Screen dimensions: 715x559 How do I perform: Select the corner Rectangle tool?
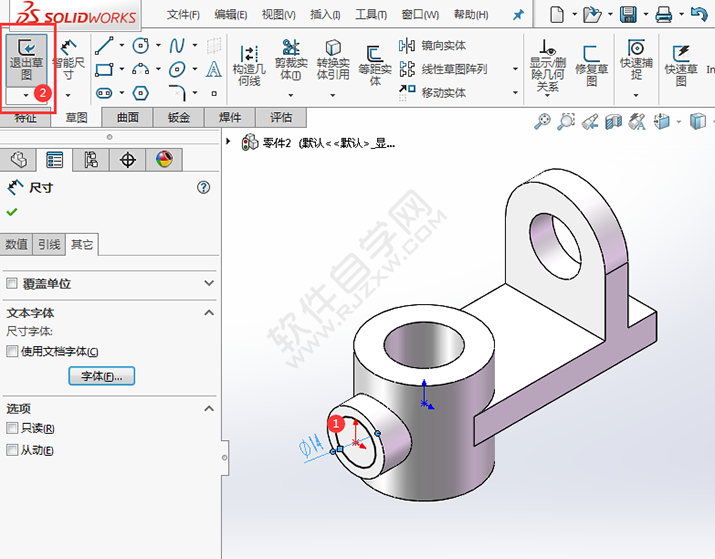point(104,69)
